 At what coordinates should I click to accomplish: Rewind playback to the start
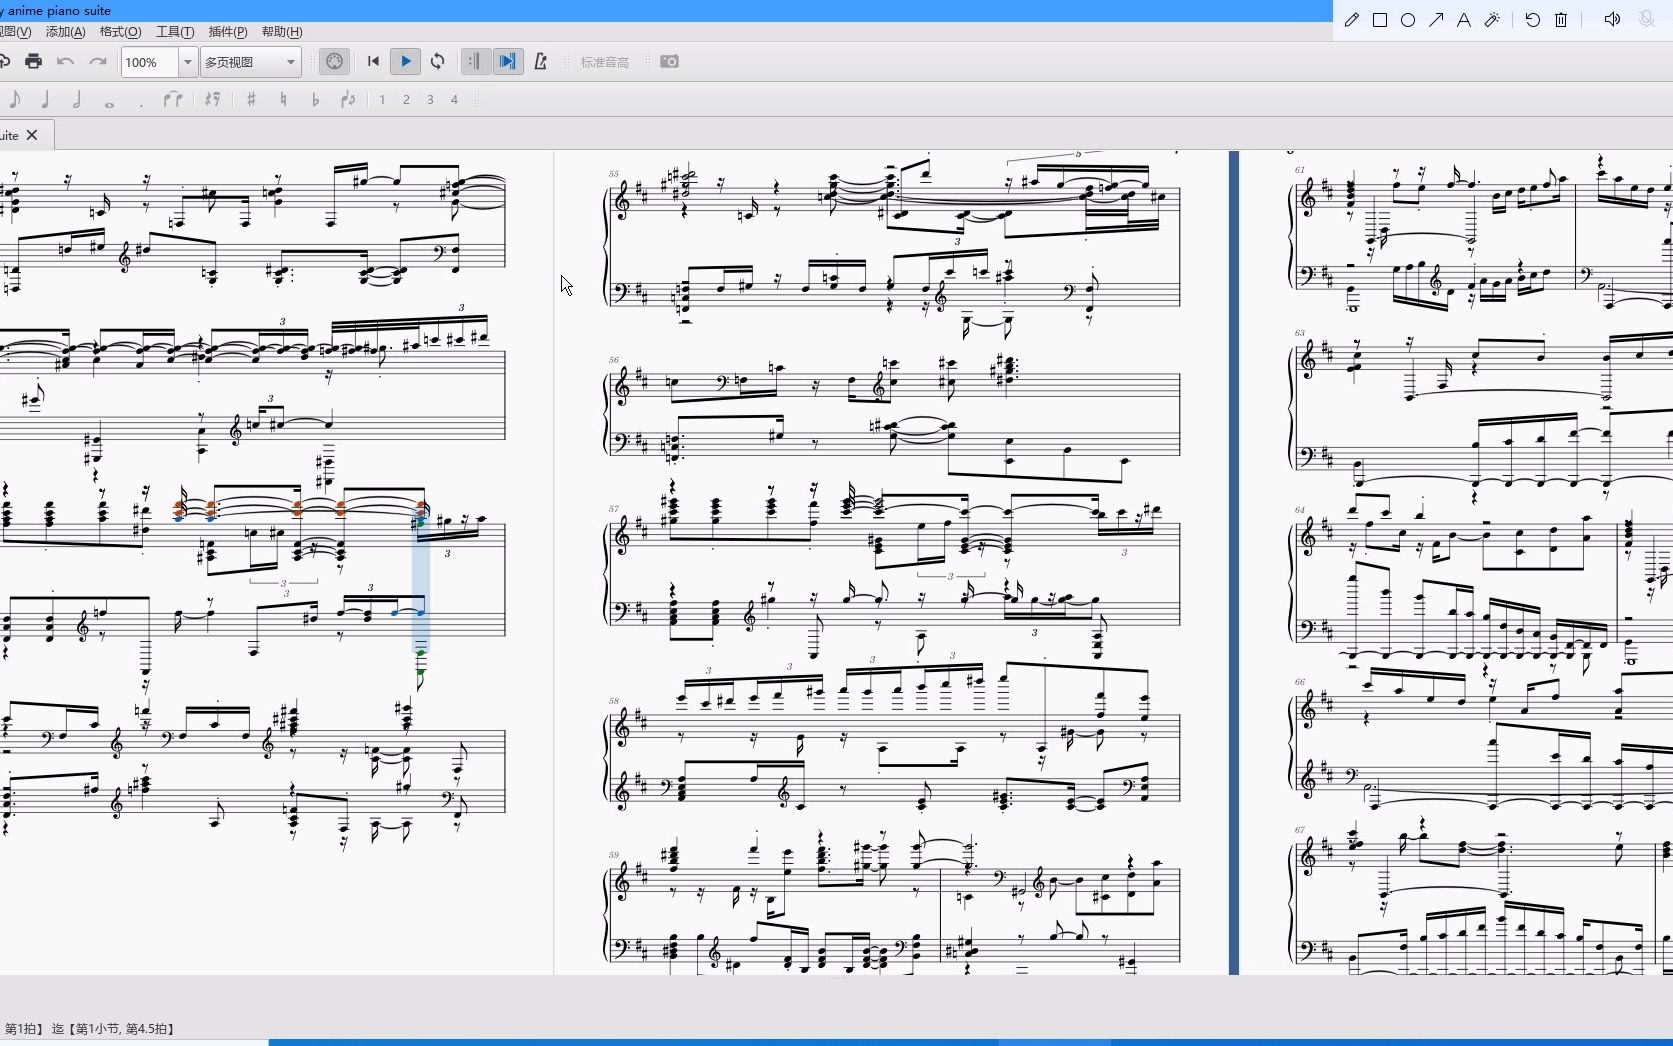coord(373,62)
